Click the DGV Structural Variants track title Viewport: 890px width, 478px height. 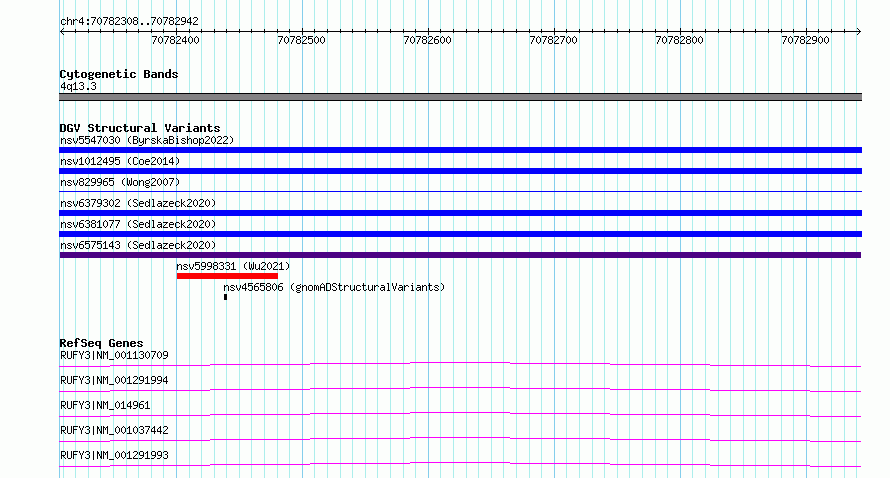[140, 128]
